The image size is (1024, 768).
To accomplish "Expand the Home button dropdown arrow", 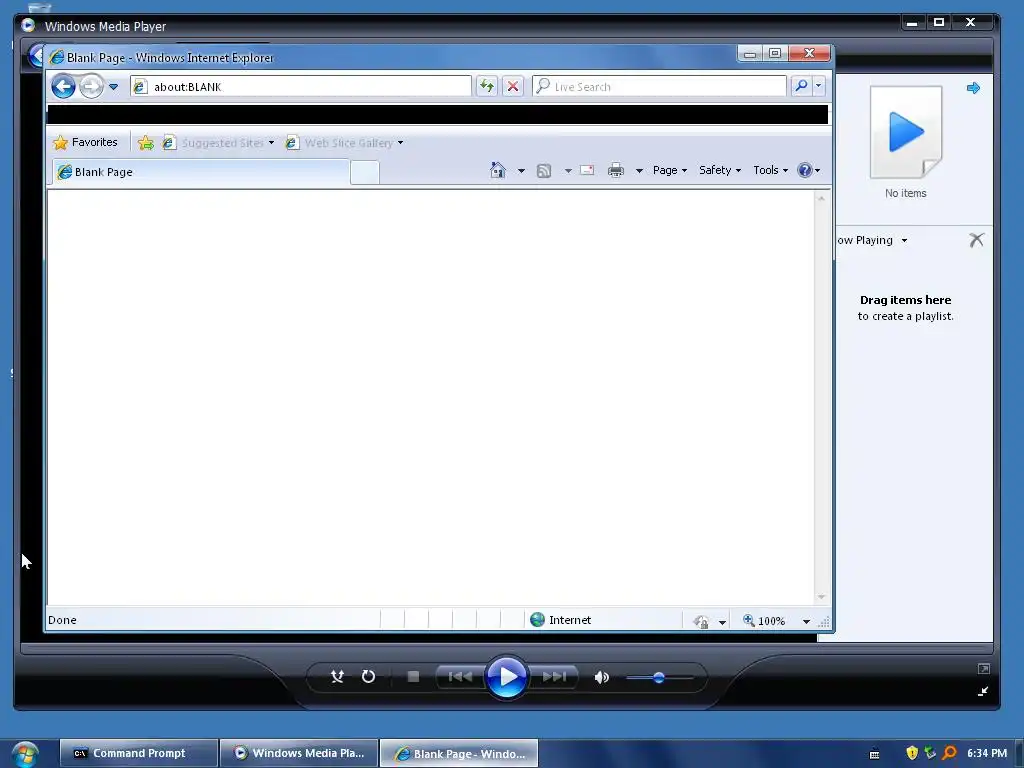I will [x=521, y=171].
